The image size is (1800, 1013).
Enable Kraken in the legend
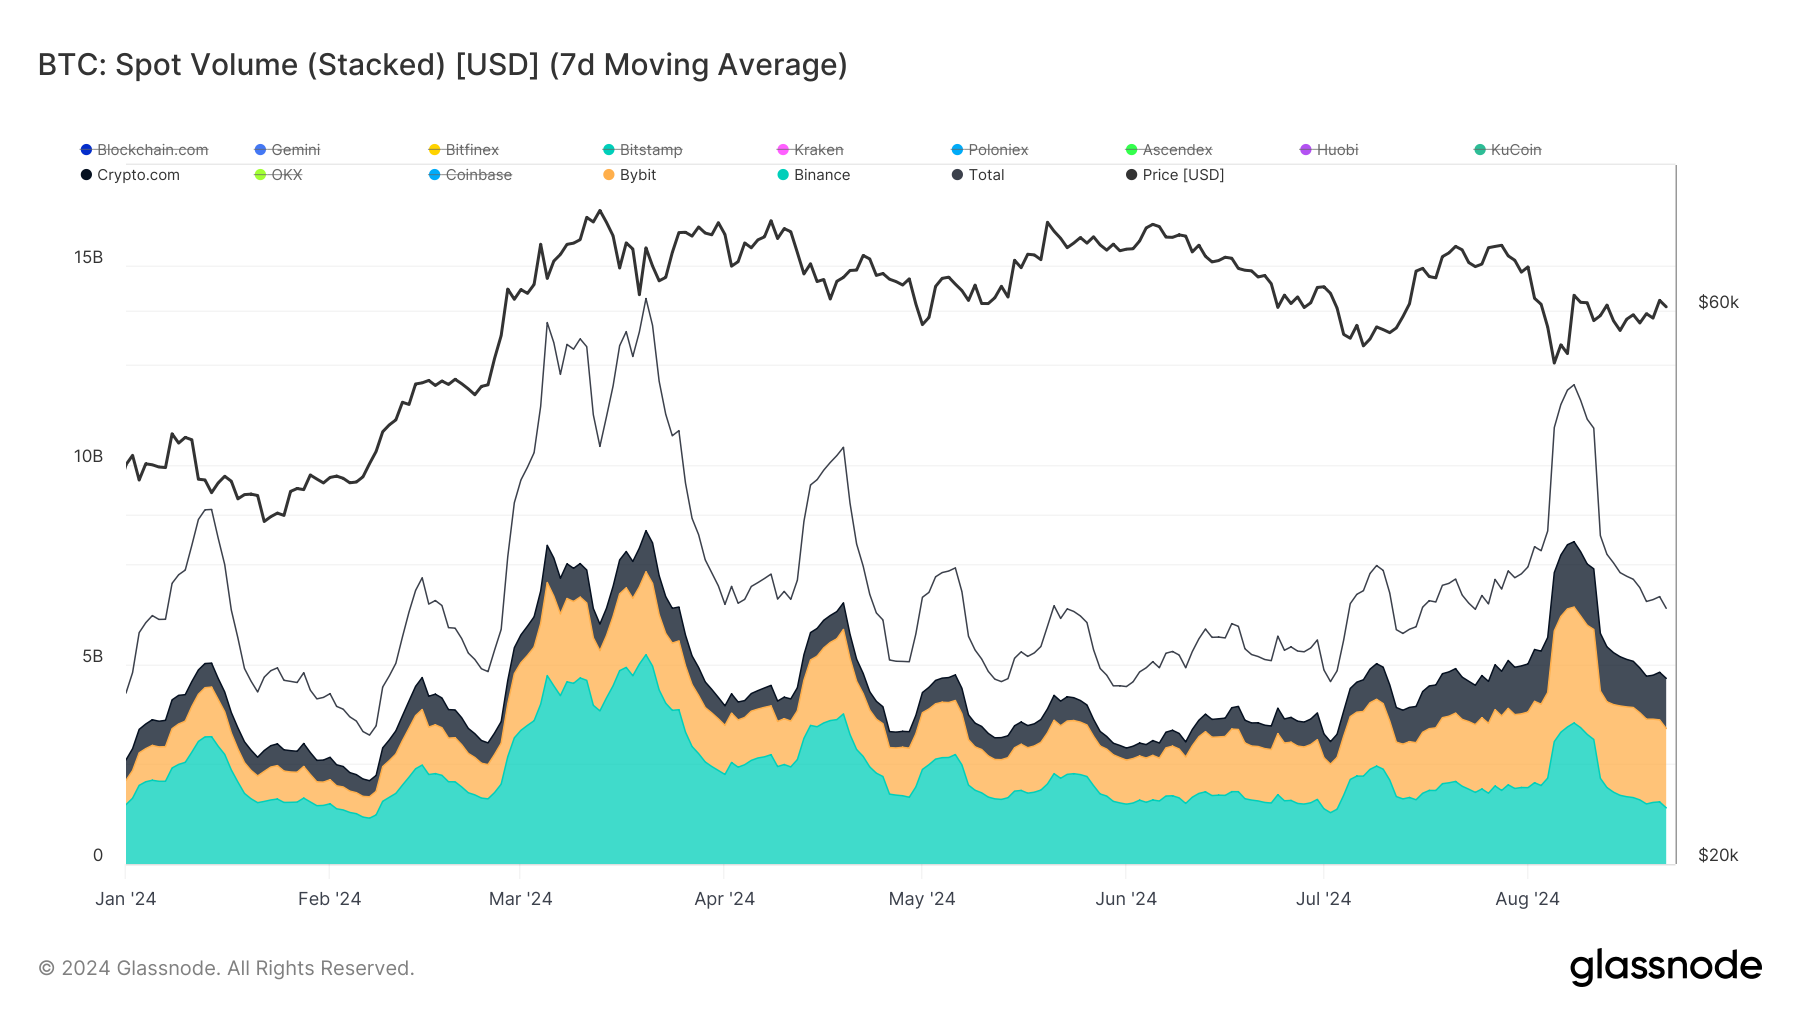[811, 150]
